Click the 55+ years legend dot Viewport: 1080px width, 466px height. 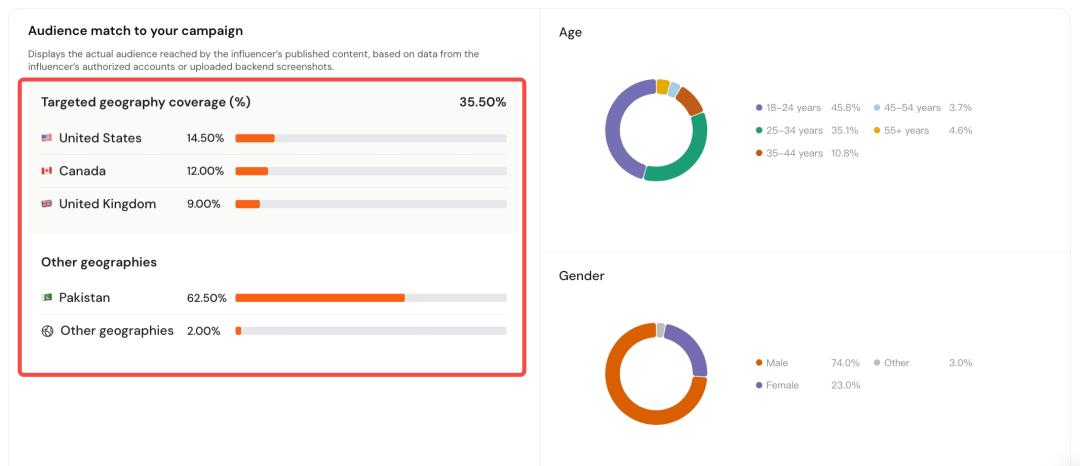click(x=878, y=131)
